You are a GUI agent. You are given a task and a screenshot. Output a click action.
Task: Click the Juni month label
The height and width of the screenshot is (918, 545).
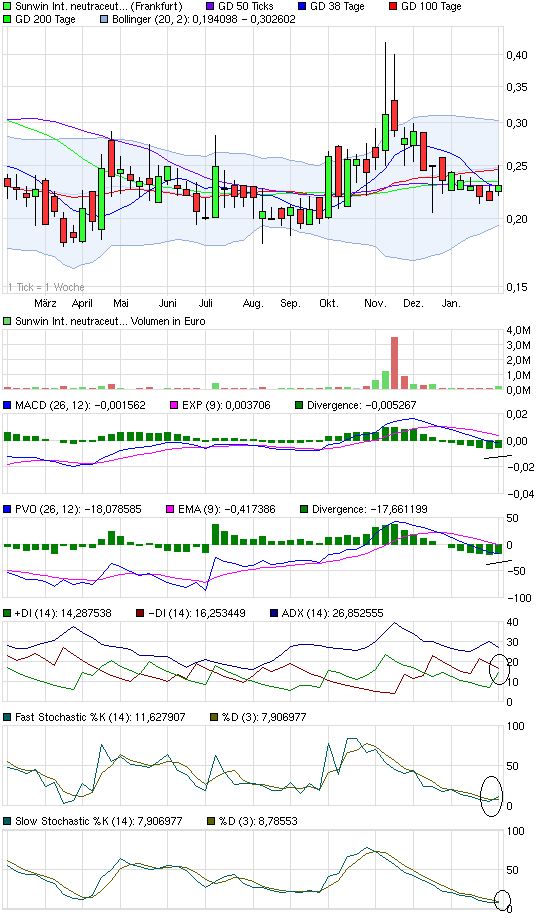click(168, 303)
